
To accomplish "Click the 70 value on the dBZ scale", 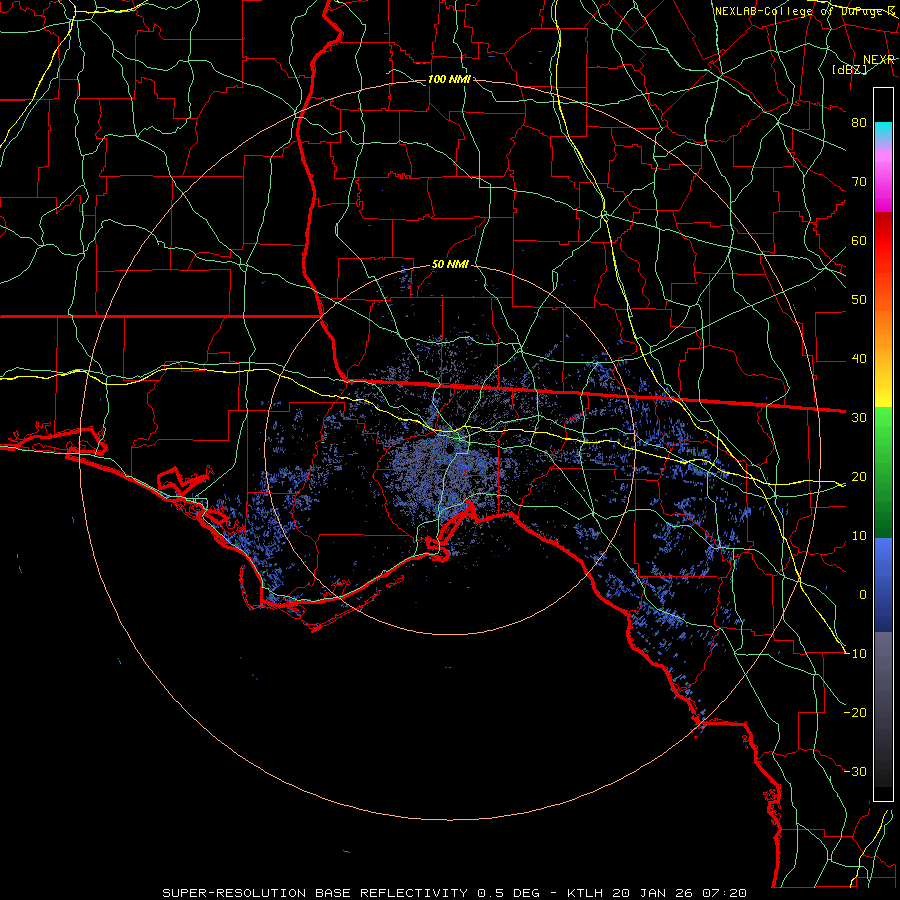I will tap(859, 182).
